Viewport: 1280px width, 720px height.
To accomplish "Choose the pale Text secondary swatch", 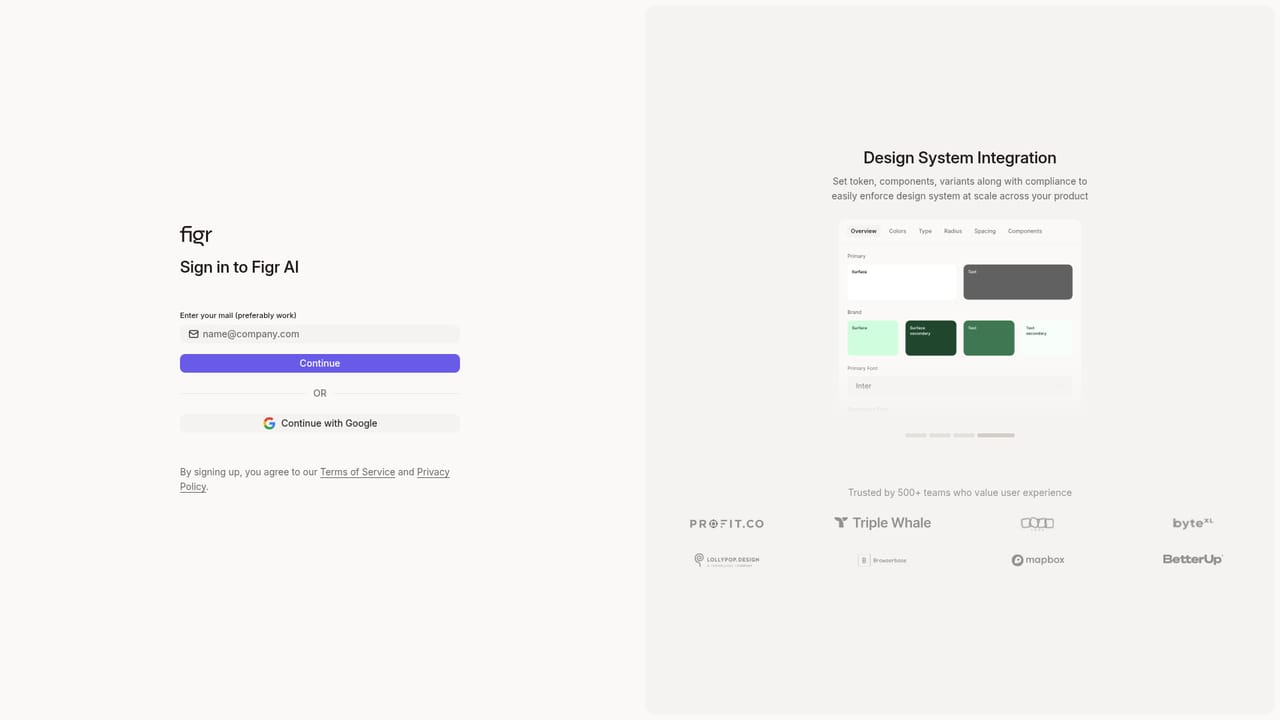I will pos(1047,338).
